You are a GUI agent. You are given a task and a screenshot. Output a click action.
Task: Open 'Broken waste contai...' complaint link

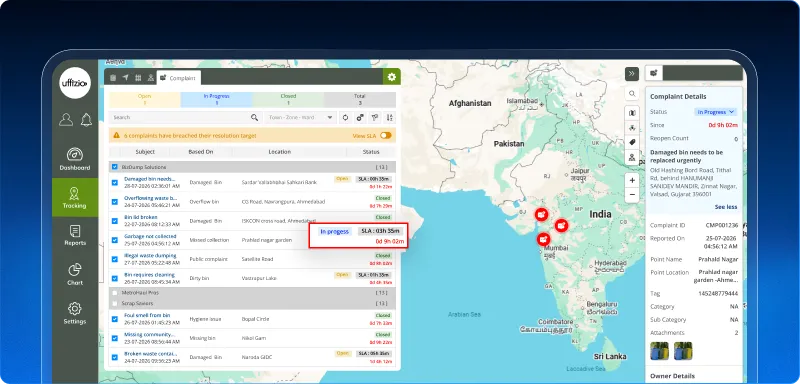151,354
